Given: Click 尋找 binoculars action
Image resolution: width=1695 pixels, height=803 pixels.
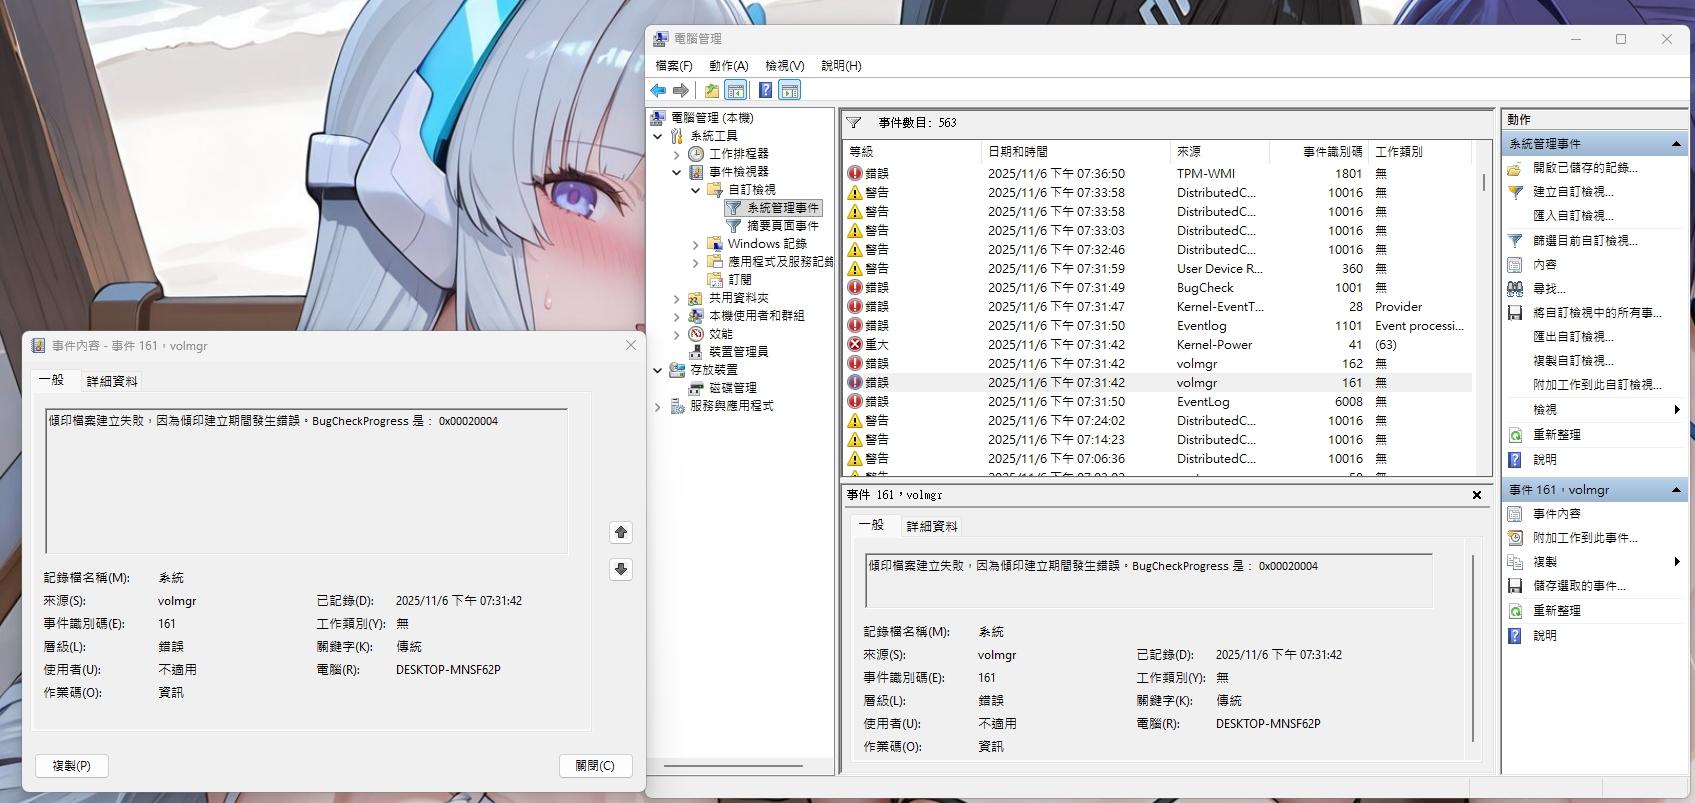Looking at the screenshot, I should [1549, 289].
